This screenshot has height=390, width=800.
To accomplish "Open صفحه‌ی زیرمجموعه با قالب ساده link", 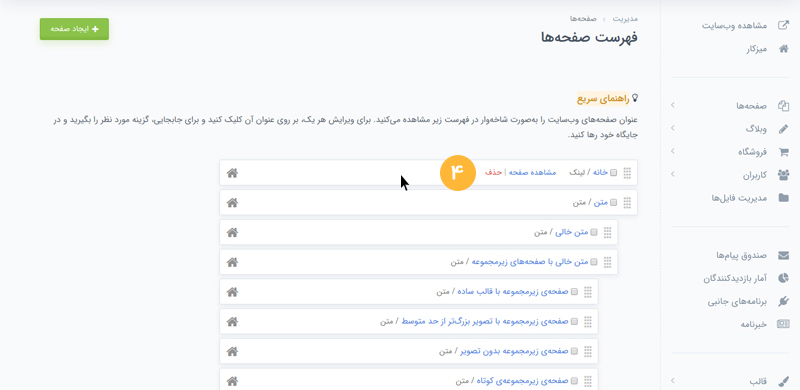I will coord(513,292).
